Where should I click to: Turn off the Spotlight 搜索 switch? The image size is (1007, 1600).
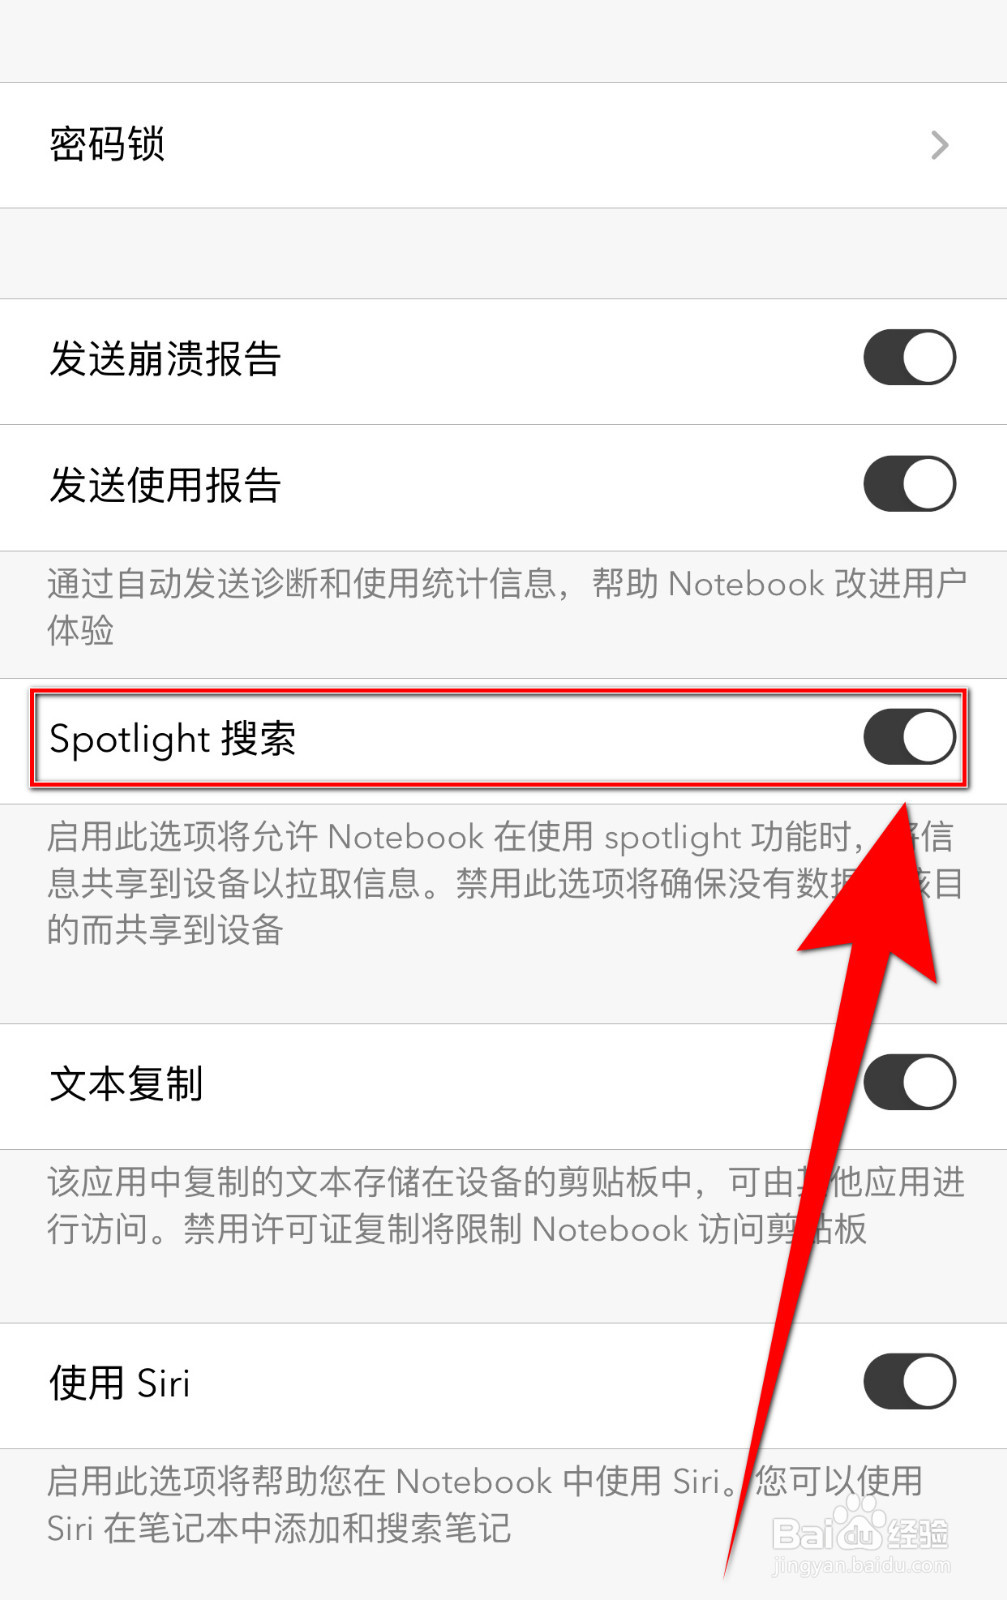click(x=909, y=737)
